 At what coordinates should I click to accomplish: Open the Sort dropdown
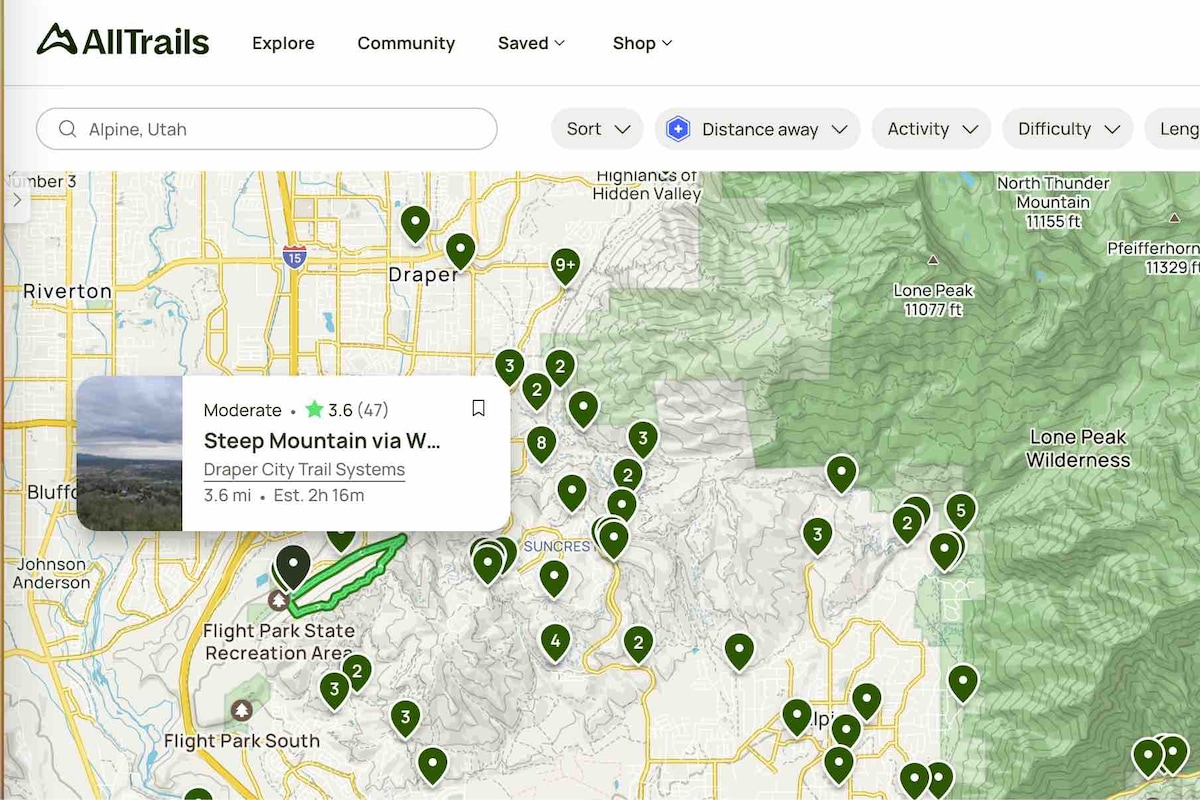(x=597, y=129)
